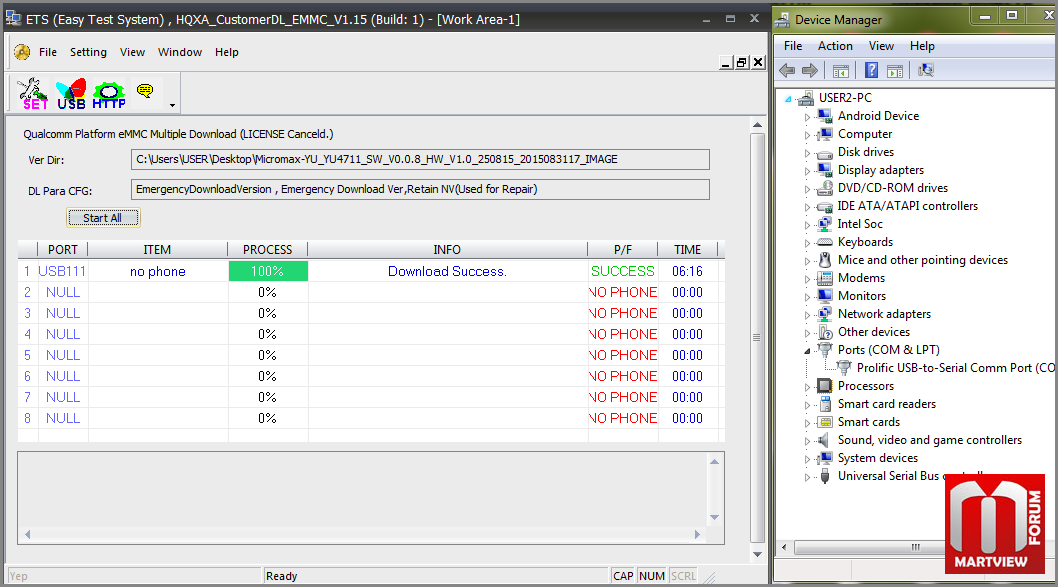Select Processors icon in device tree
Screen dimensions: 1058x587
825,386
